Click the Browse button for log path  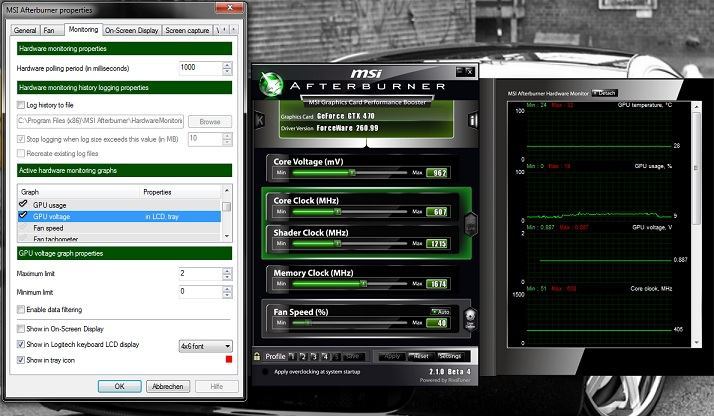pos(210,122)
